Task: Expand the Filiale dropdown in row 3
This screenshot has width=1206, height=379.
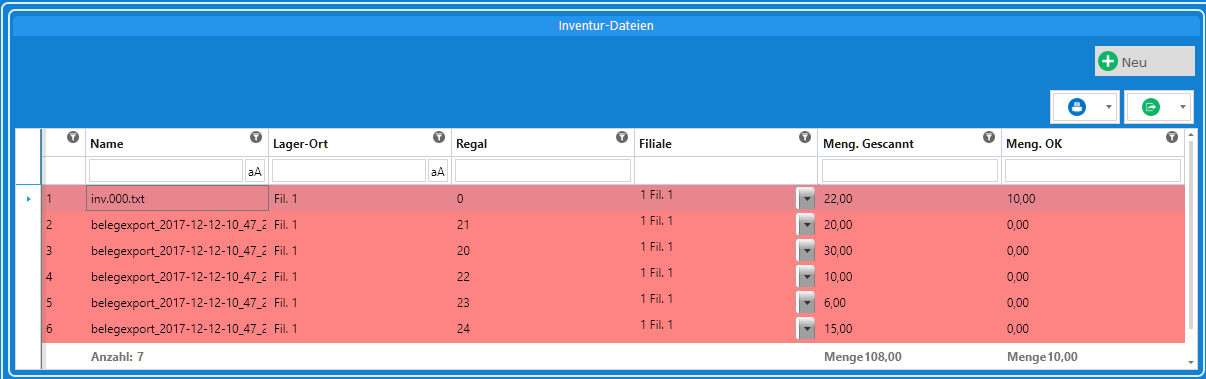Action: [x=806, y=251]
